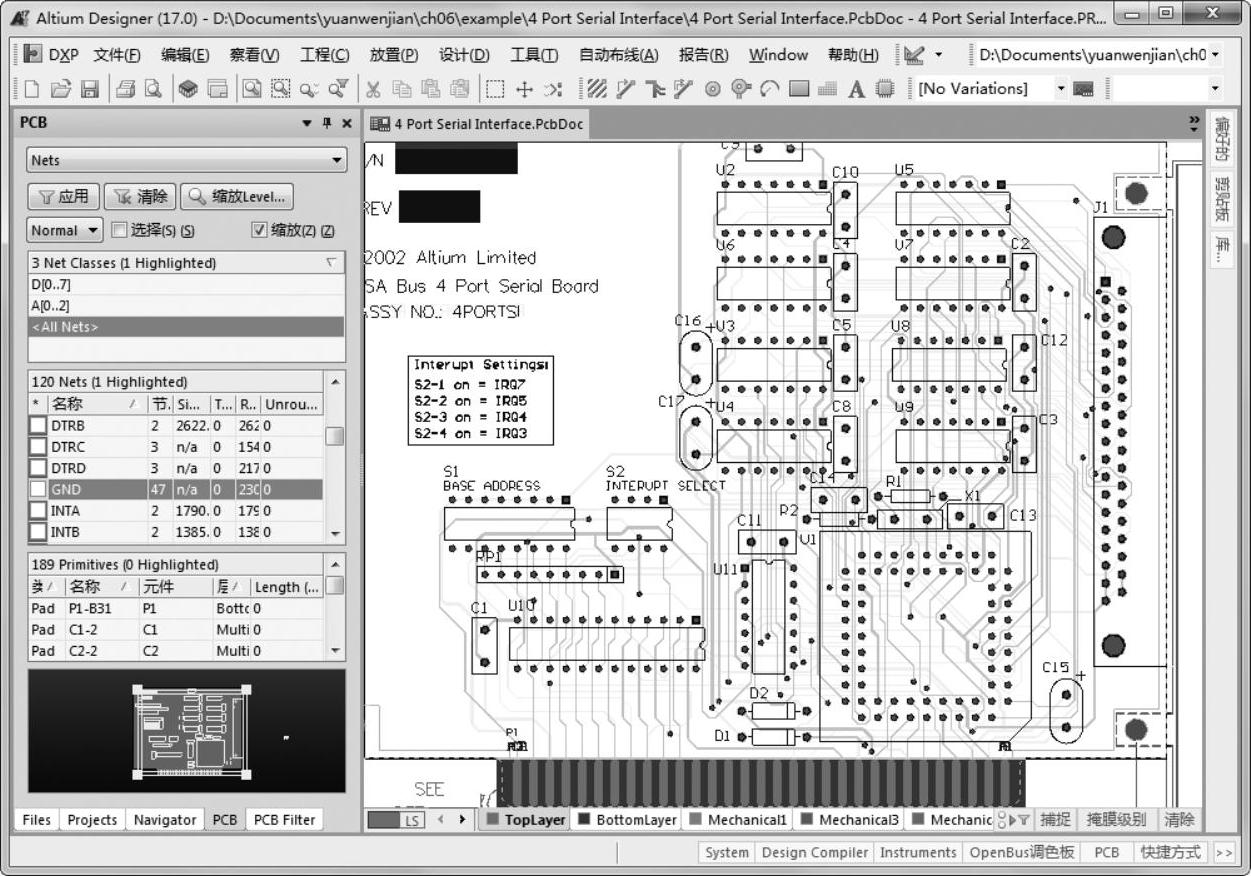
Task: Open Print Preview from the toolbar
Action: point(153,89)
